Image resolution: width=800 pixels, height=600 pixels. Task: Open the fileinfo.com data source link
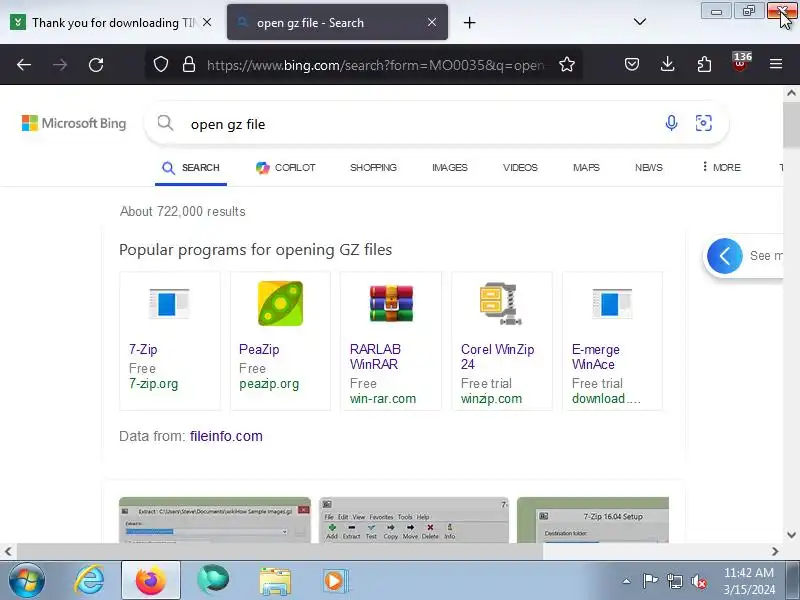(x=226, y=436)
